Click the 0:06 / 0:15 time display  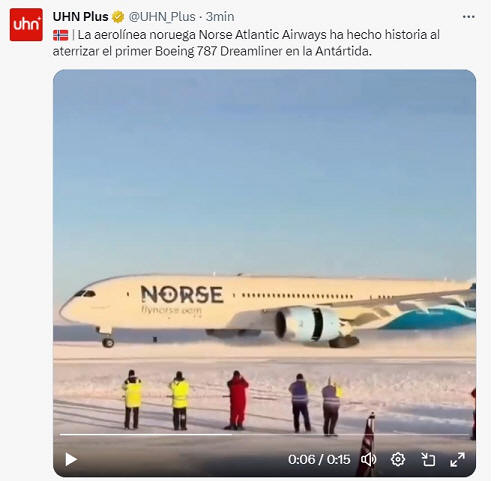tap(319, 459)
